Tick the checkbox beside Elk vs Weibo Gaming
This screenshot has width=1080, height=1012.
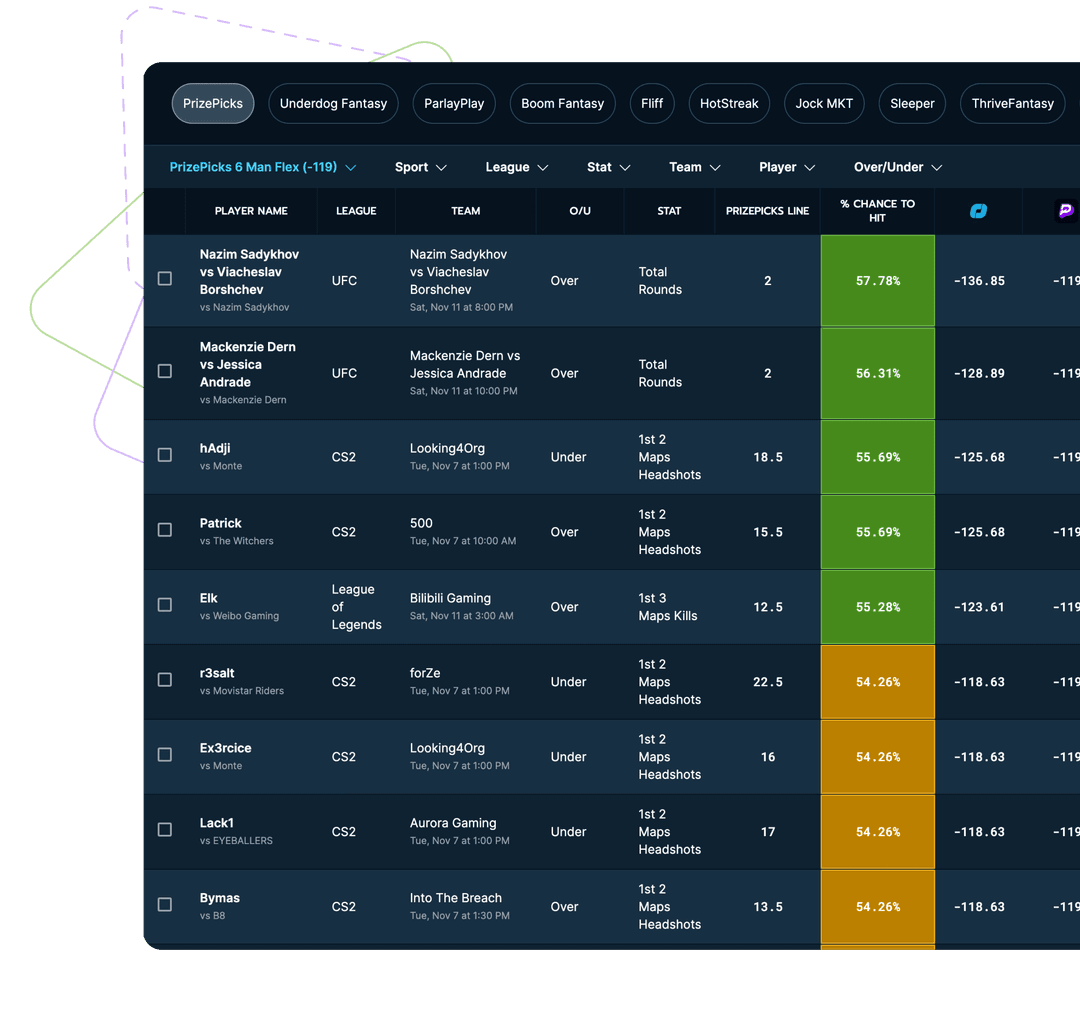click(164, 606)
